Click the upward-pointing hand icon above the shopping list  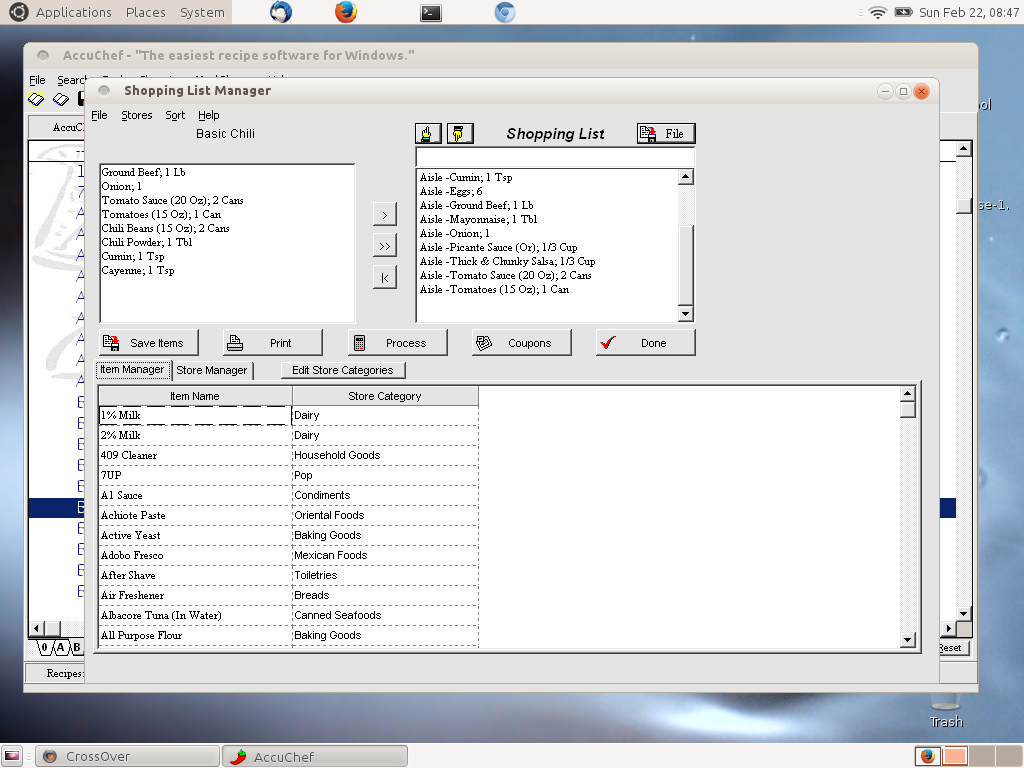428,132
